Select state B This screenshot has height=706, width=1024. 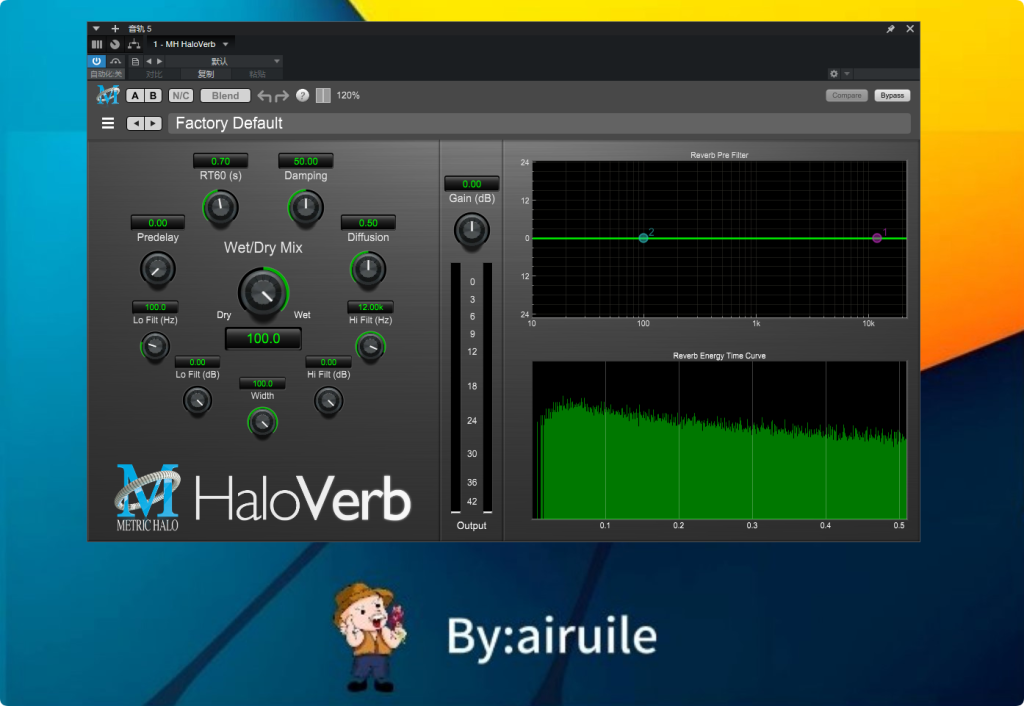[153, 95]
